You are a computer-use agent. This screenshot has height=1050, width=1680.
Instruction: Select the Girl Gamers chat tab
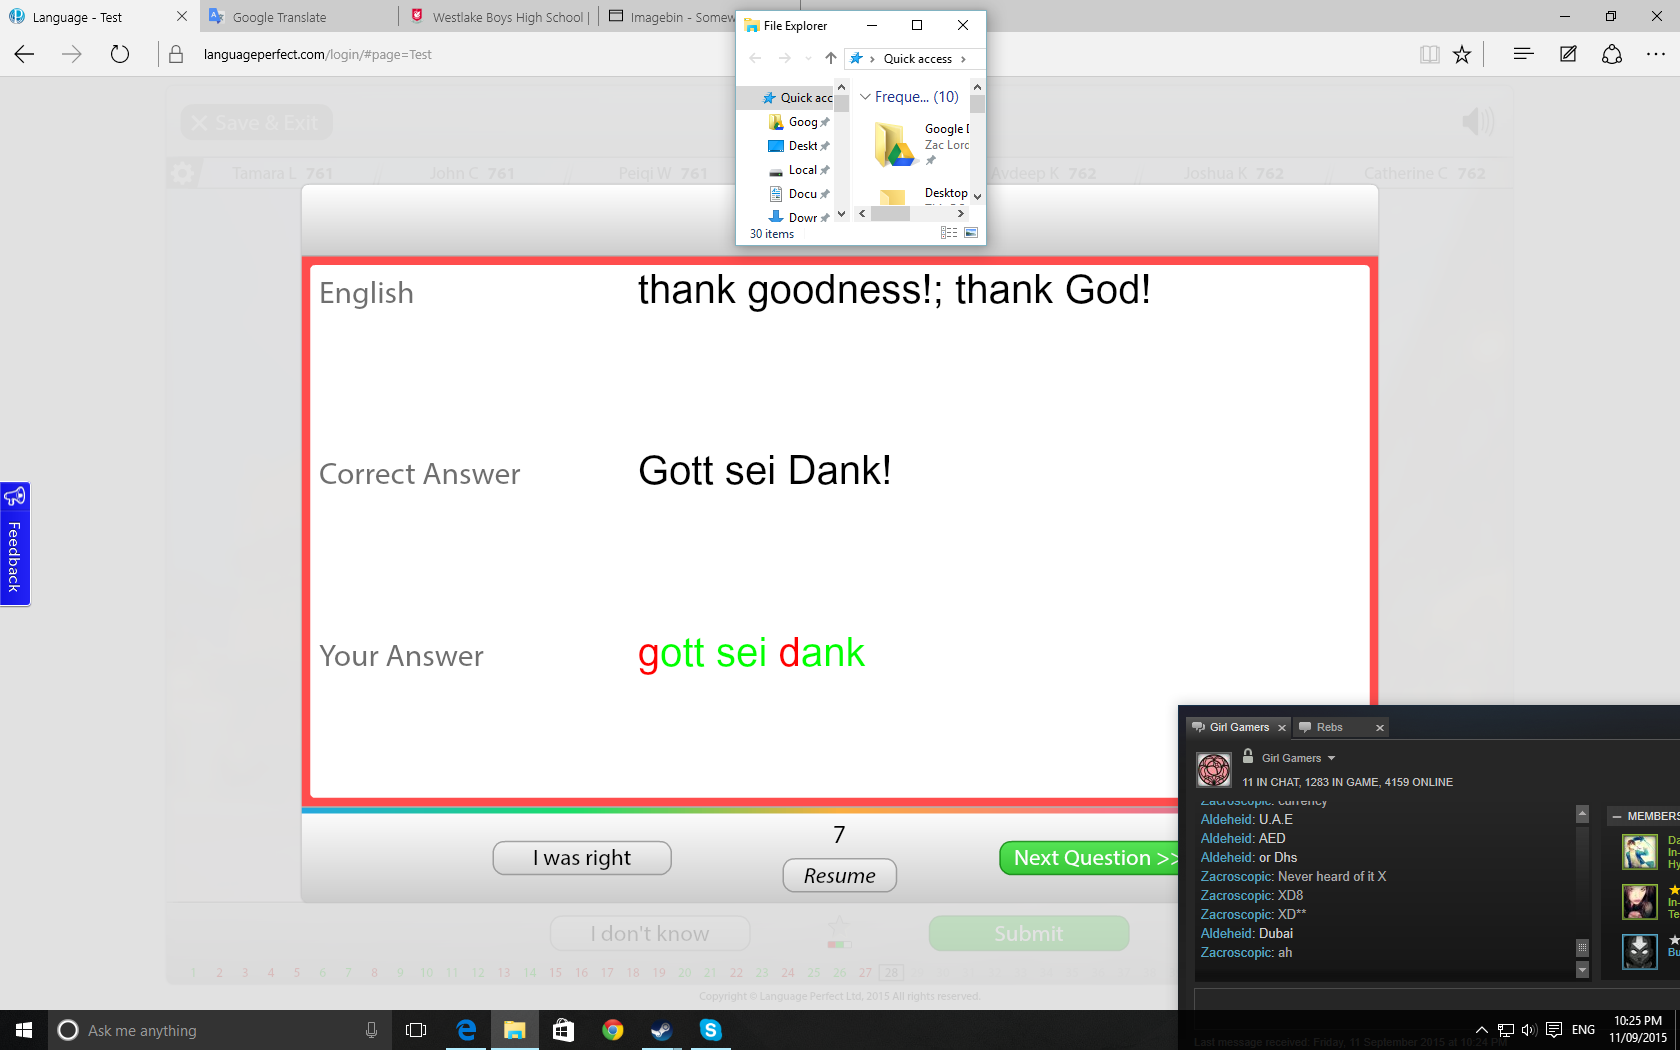[1240, 727]
